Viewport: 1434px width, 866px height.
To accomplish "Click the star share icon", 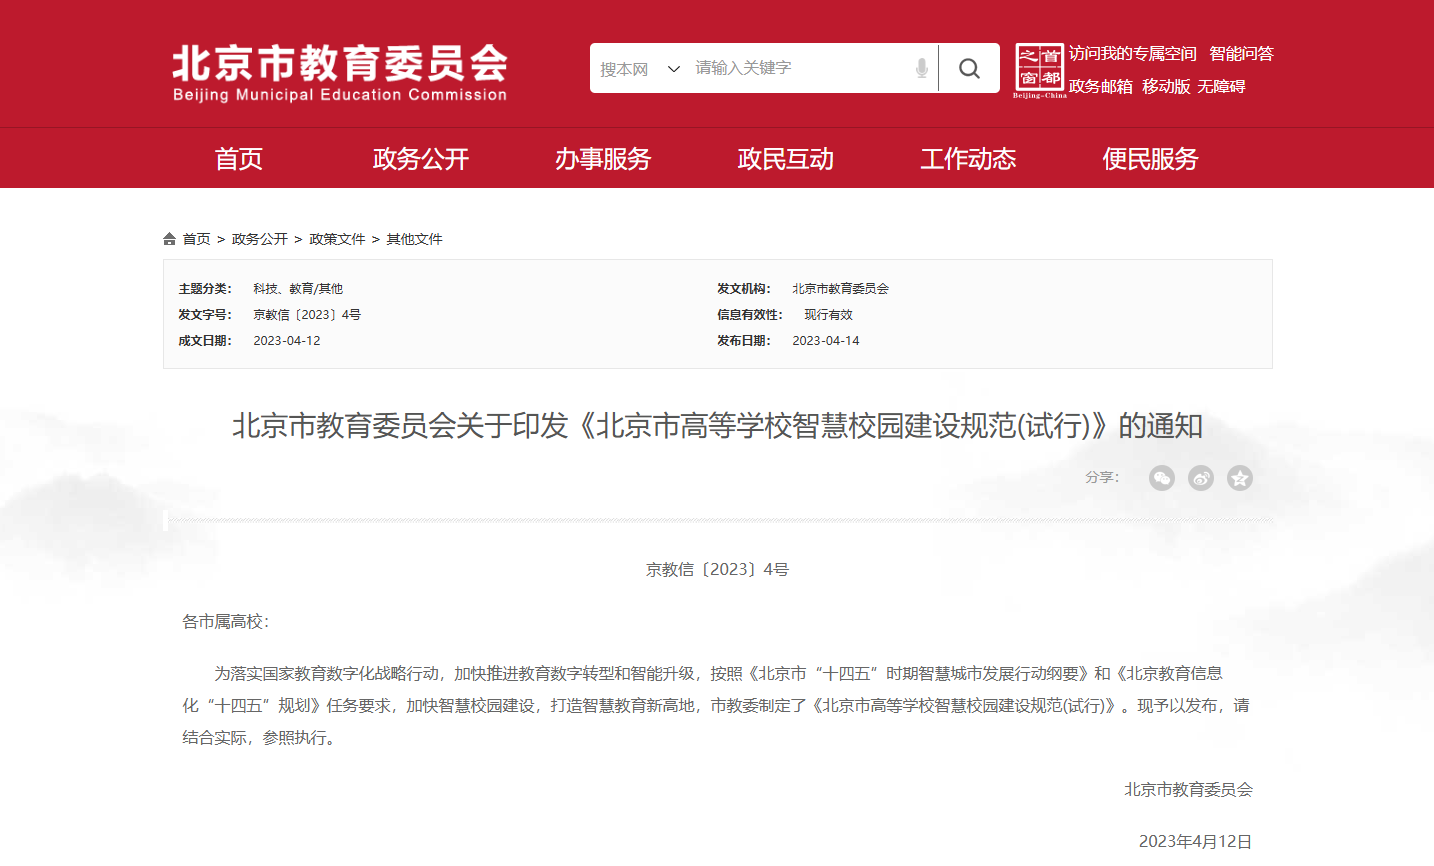I will (x=1240, y=478).
